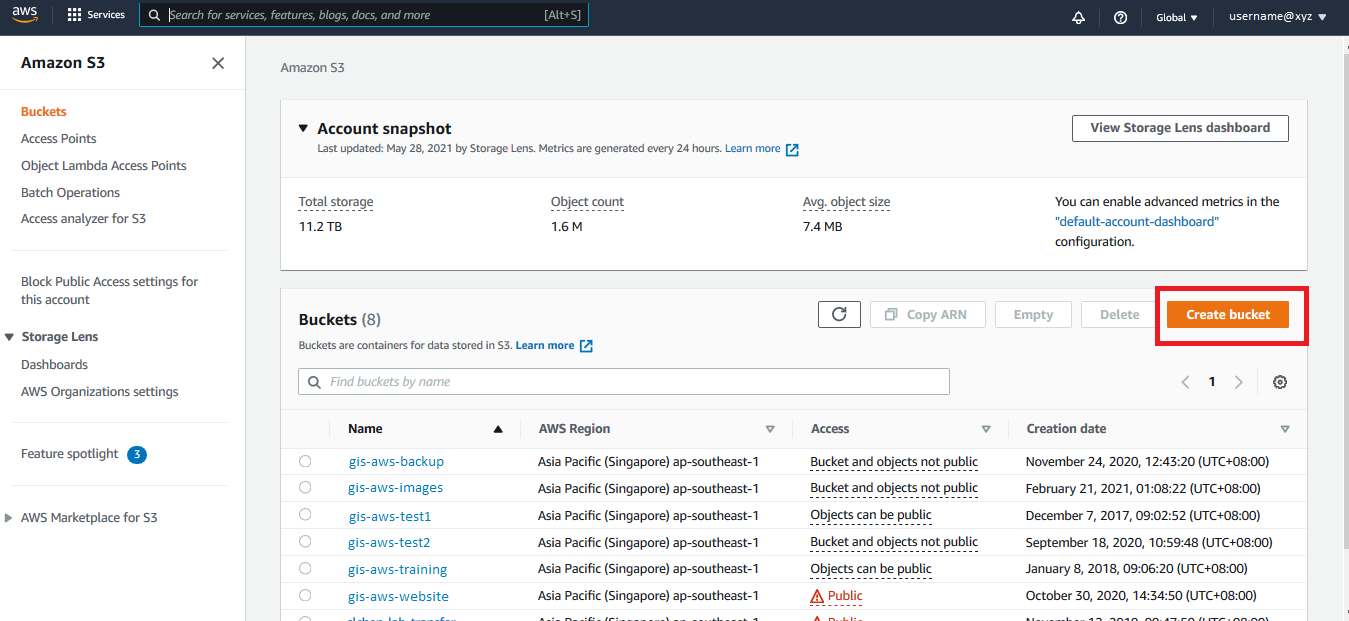Open Object Lambda Access Points
The width and height of the screenshot is (1349, 621).
pos(104,166)
